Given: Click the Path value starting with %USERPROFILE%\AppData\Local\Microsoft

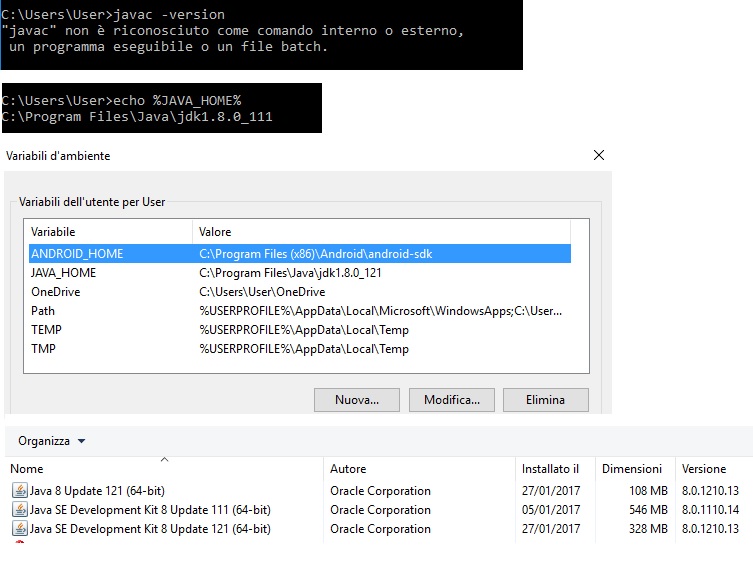Looking at the screenshot, I should pos(380,311).
